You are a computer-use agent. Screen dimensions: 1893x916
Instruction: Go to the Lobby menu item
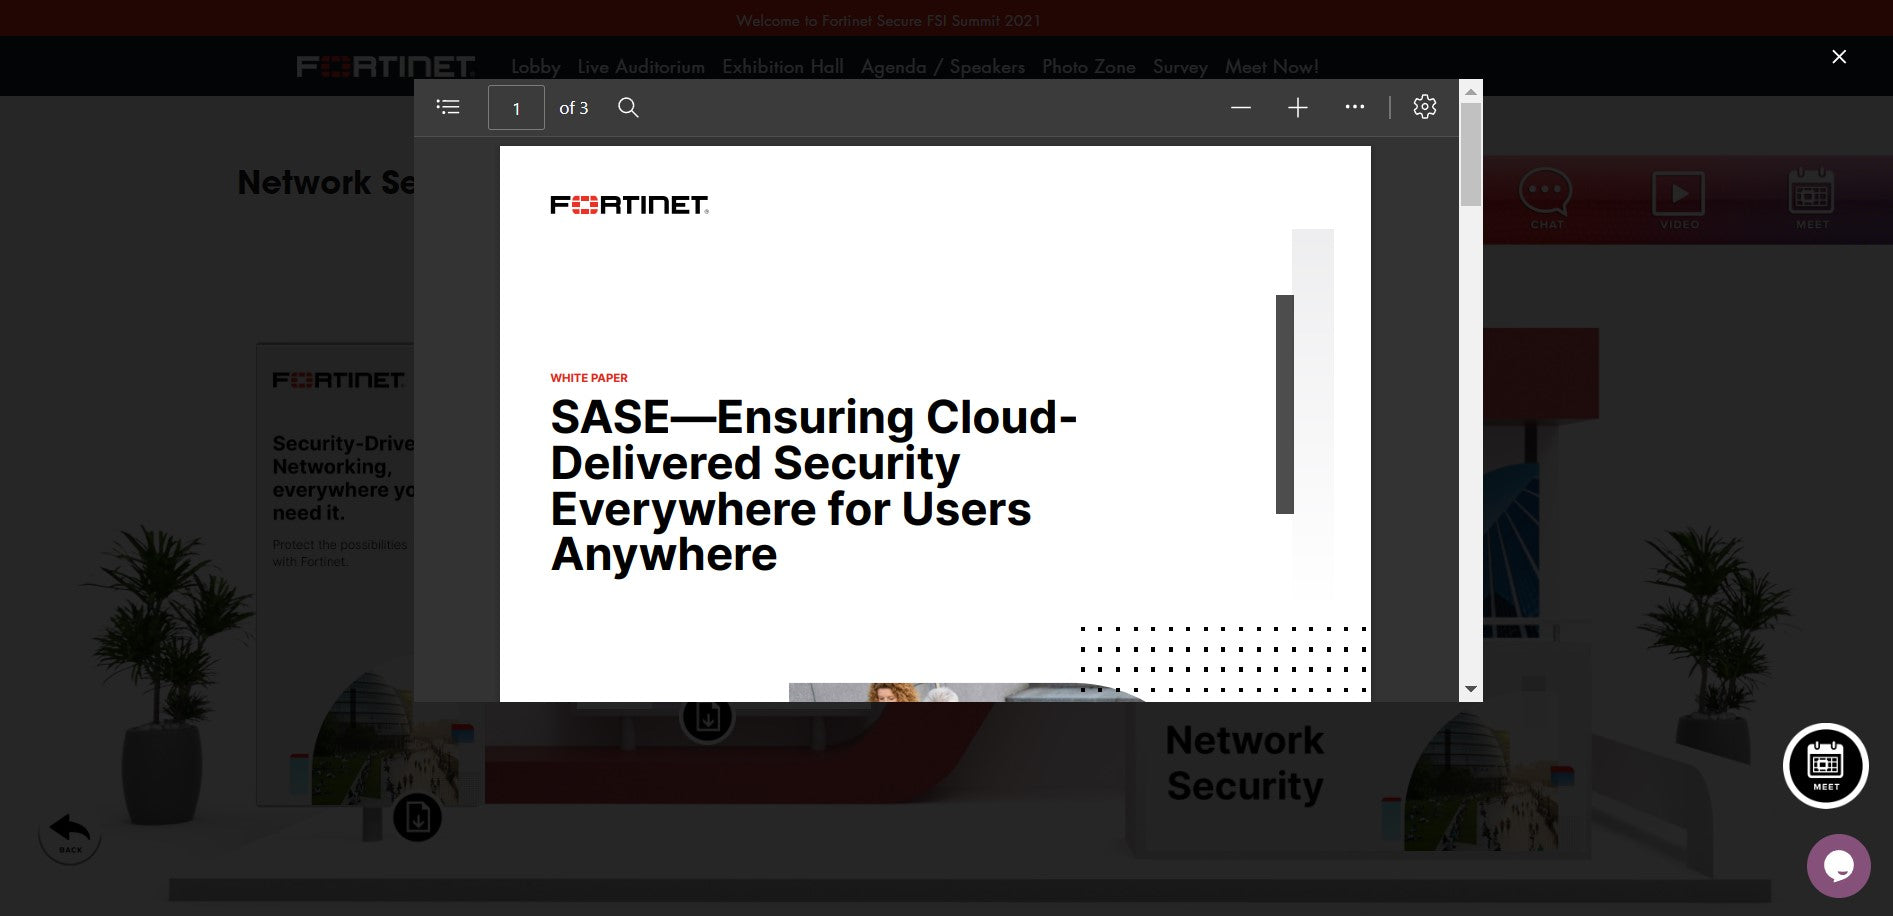pos(535,67)
